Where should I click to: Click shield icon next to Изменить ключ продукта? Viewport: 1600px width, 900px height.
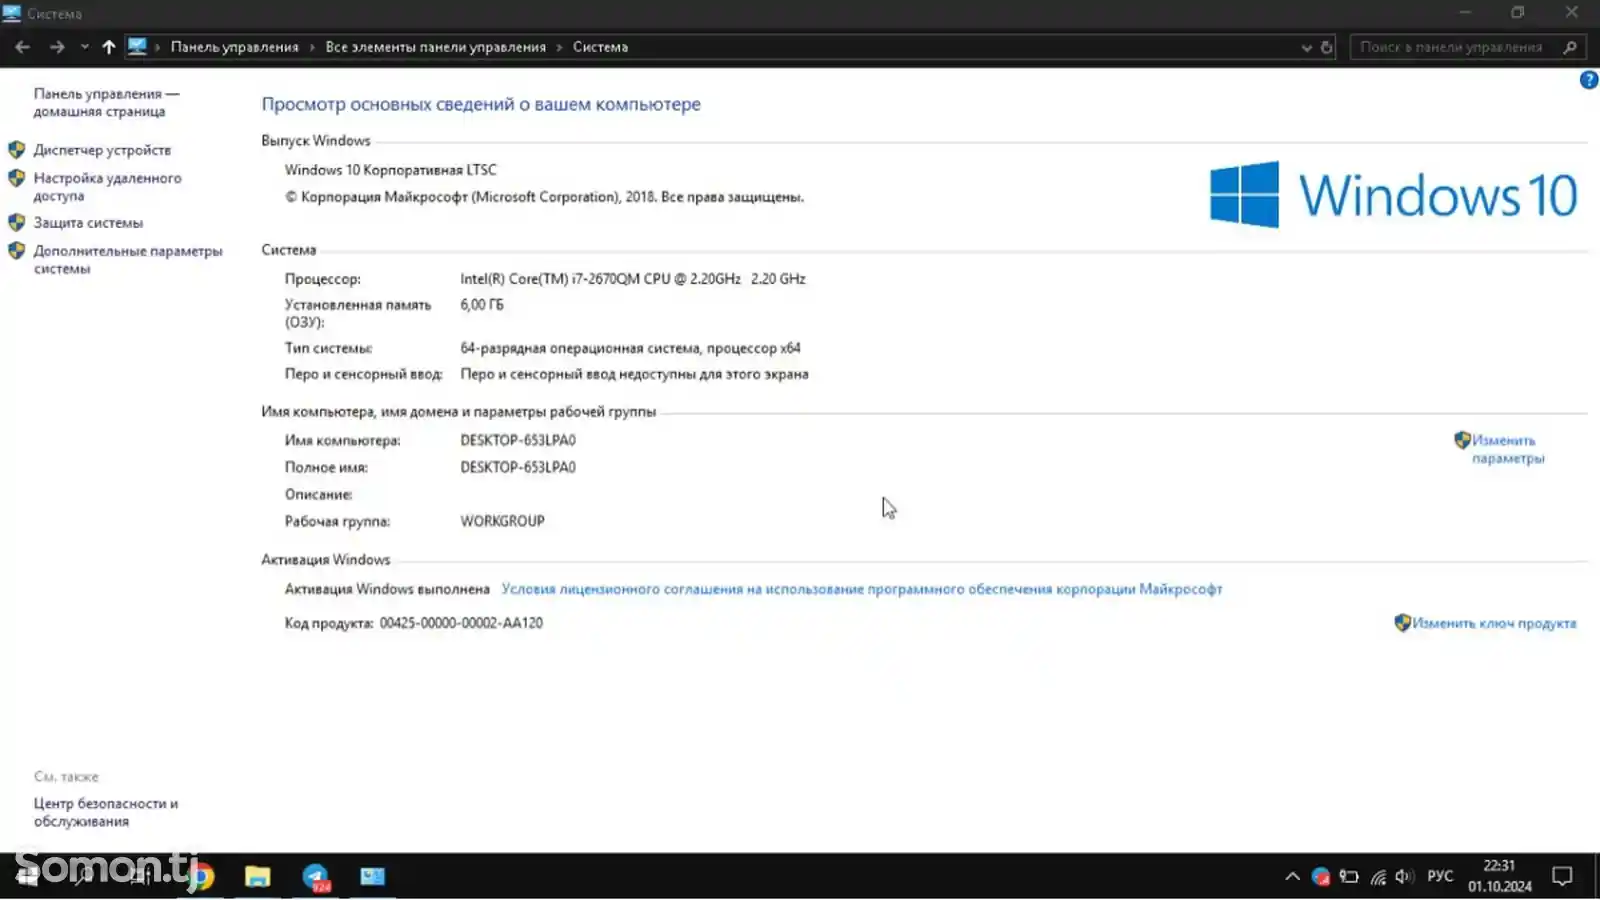[1402, 623]
